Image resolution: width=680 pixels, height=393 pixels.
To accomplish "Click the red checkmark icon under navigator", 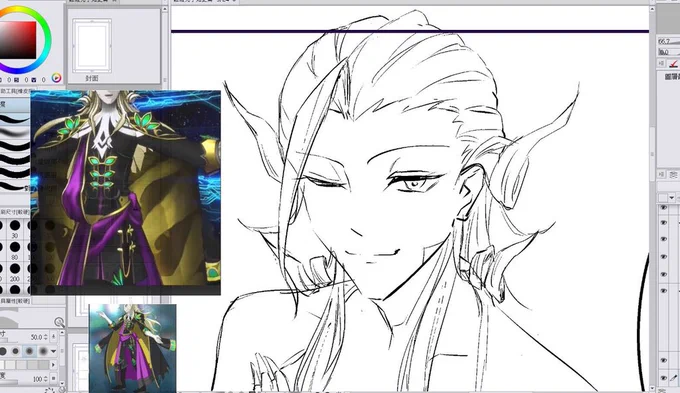I will (x=673, y=64).
